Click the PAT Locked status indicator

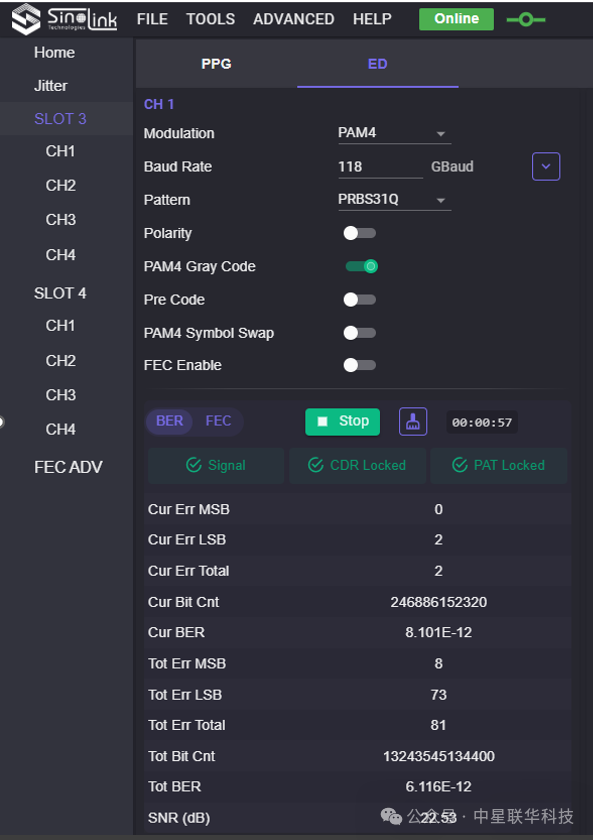tap(499, 465)
